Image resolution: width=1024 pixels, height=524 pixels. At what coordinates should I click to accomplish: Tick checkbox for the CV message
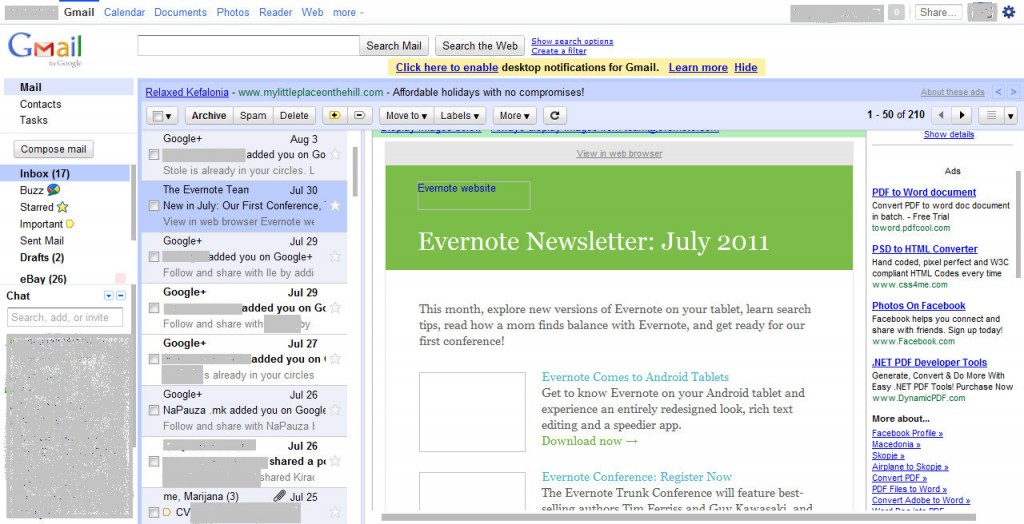point(153,512)
